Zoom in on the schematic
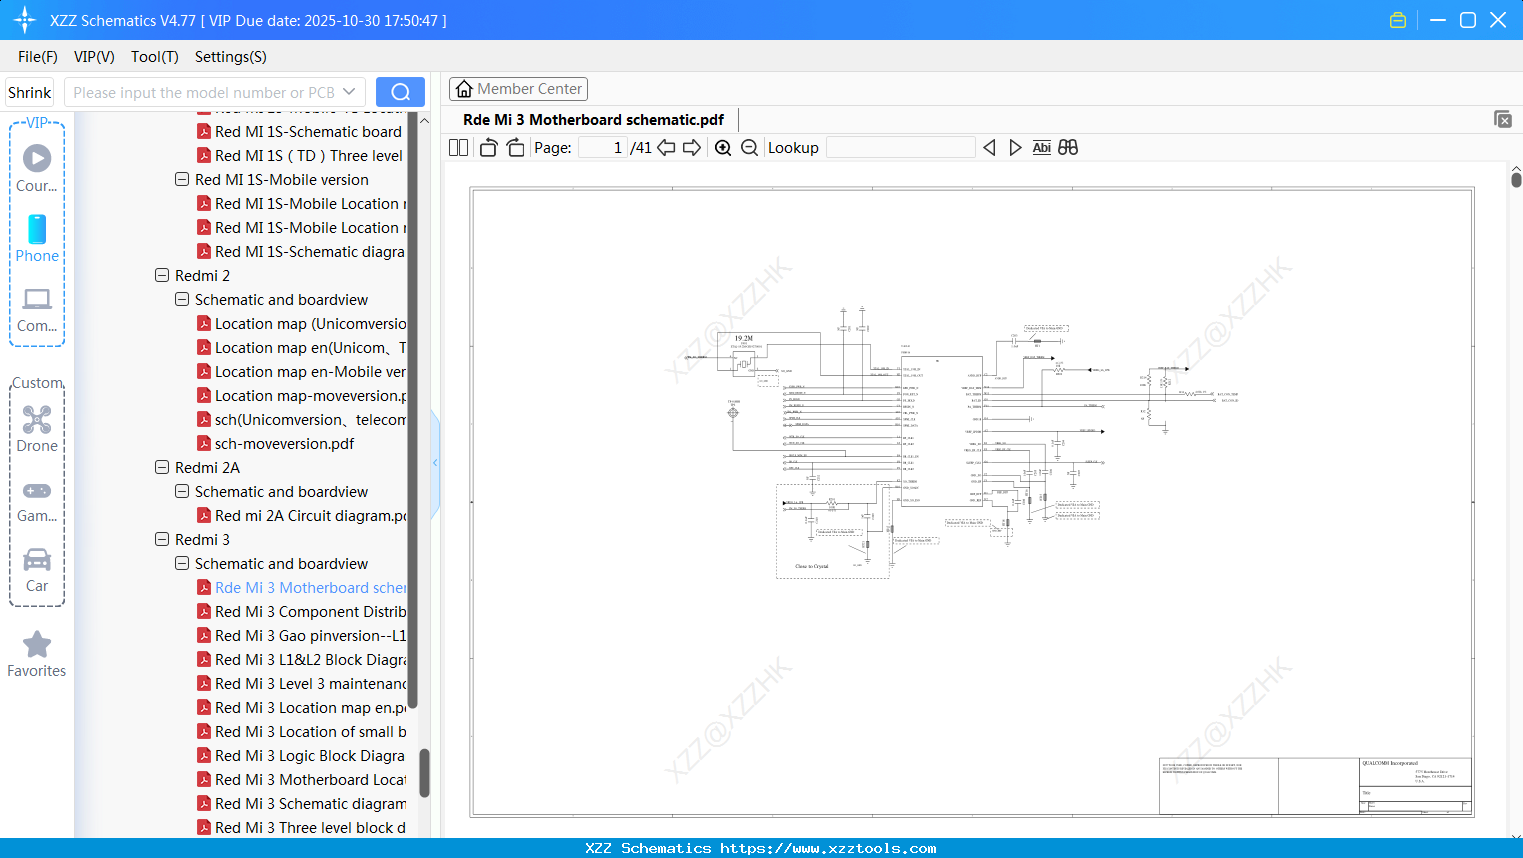1523x858 pixels. click(x=722, y=147)
